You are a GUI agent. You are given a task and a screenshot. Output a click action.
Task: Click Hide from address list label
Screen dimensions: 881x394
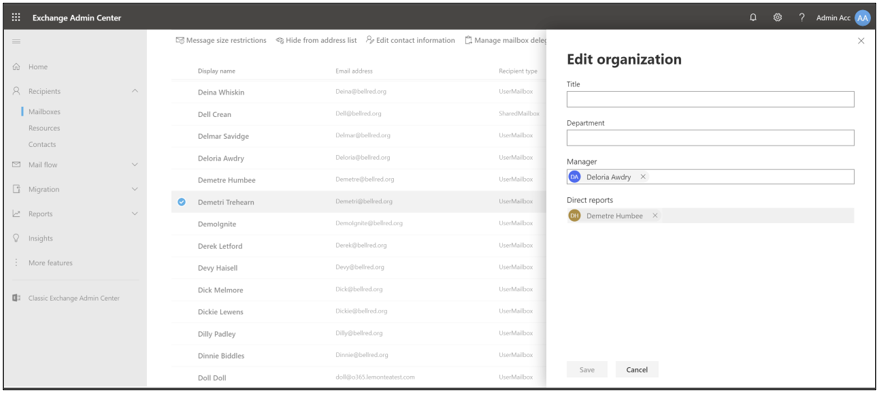click(321, 40)
